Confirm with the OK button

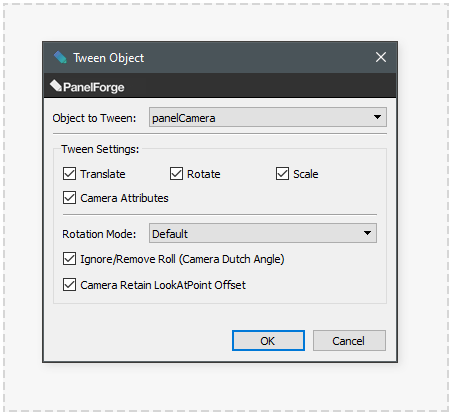(268, 341)
